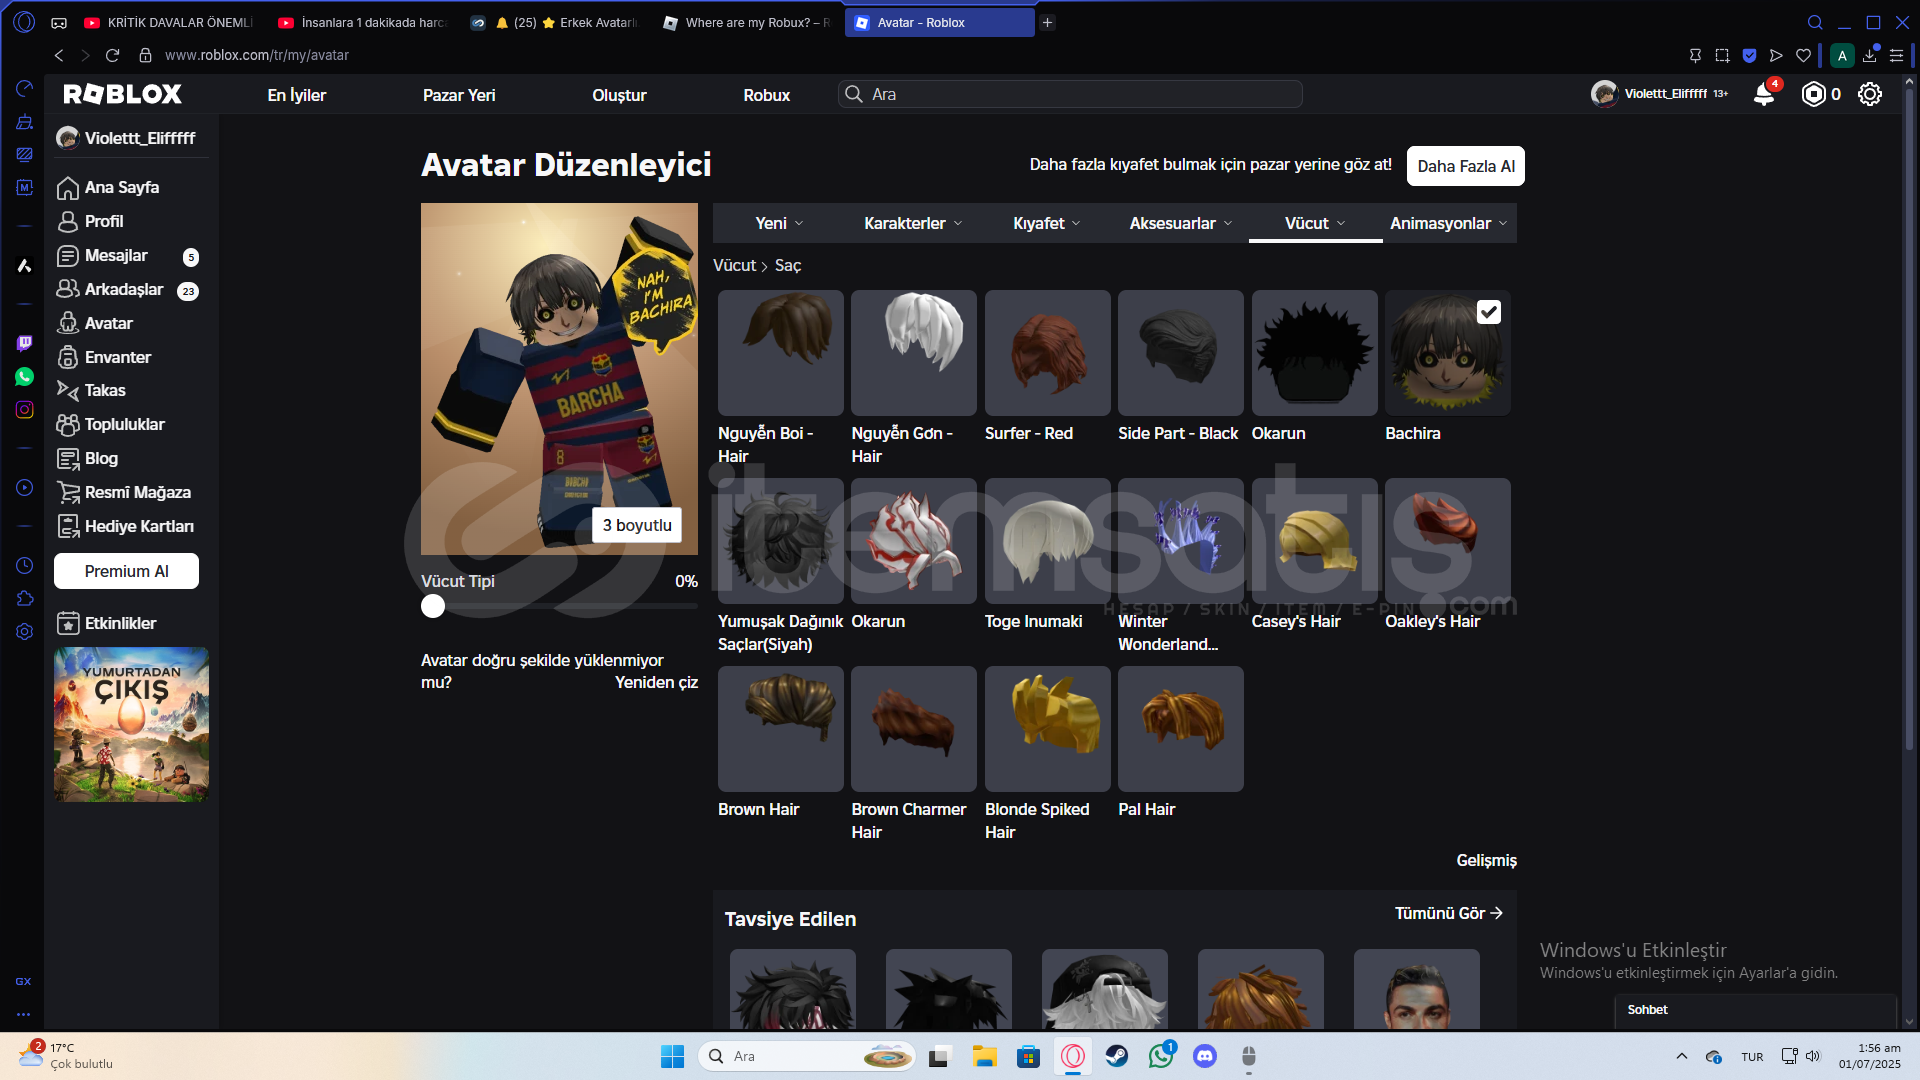Viewport: 1920px width, 1080px height.
Task: Equip the Blonde Spiked Hair
Action: click(1047, 729)
